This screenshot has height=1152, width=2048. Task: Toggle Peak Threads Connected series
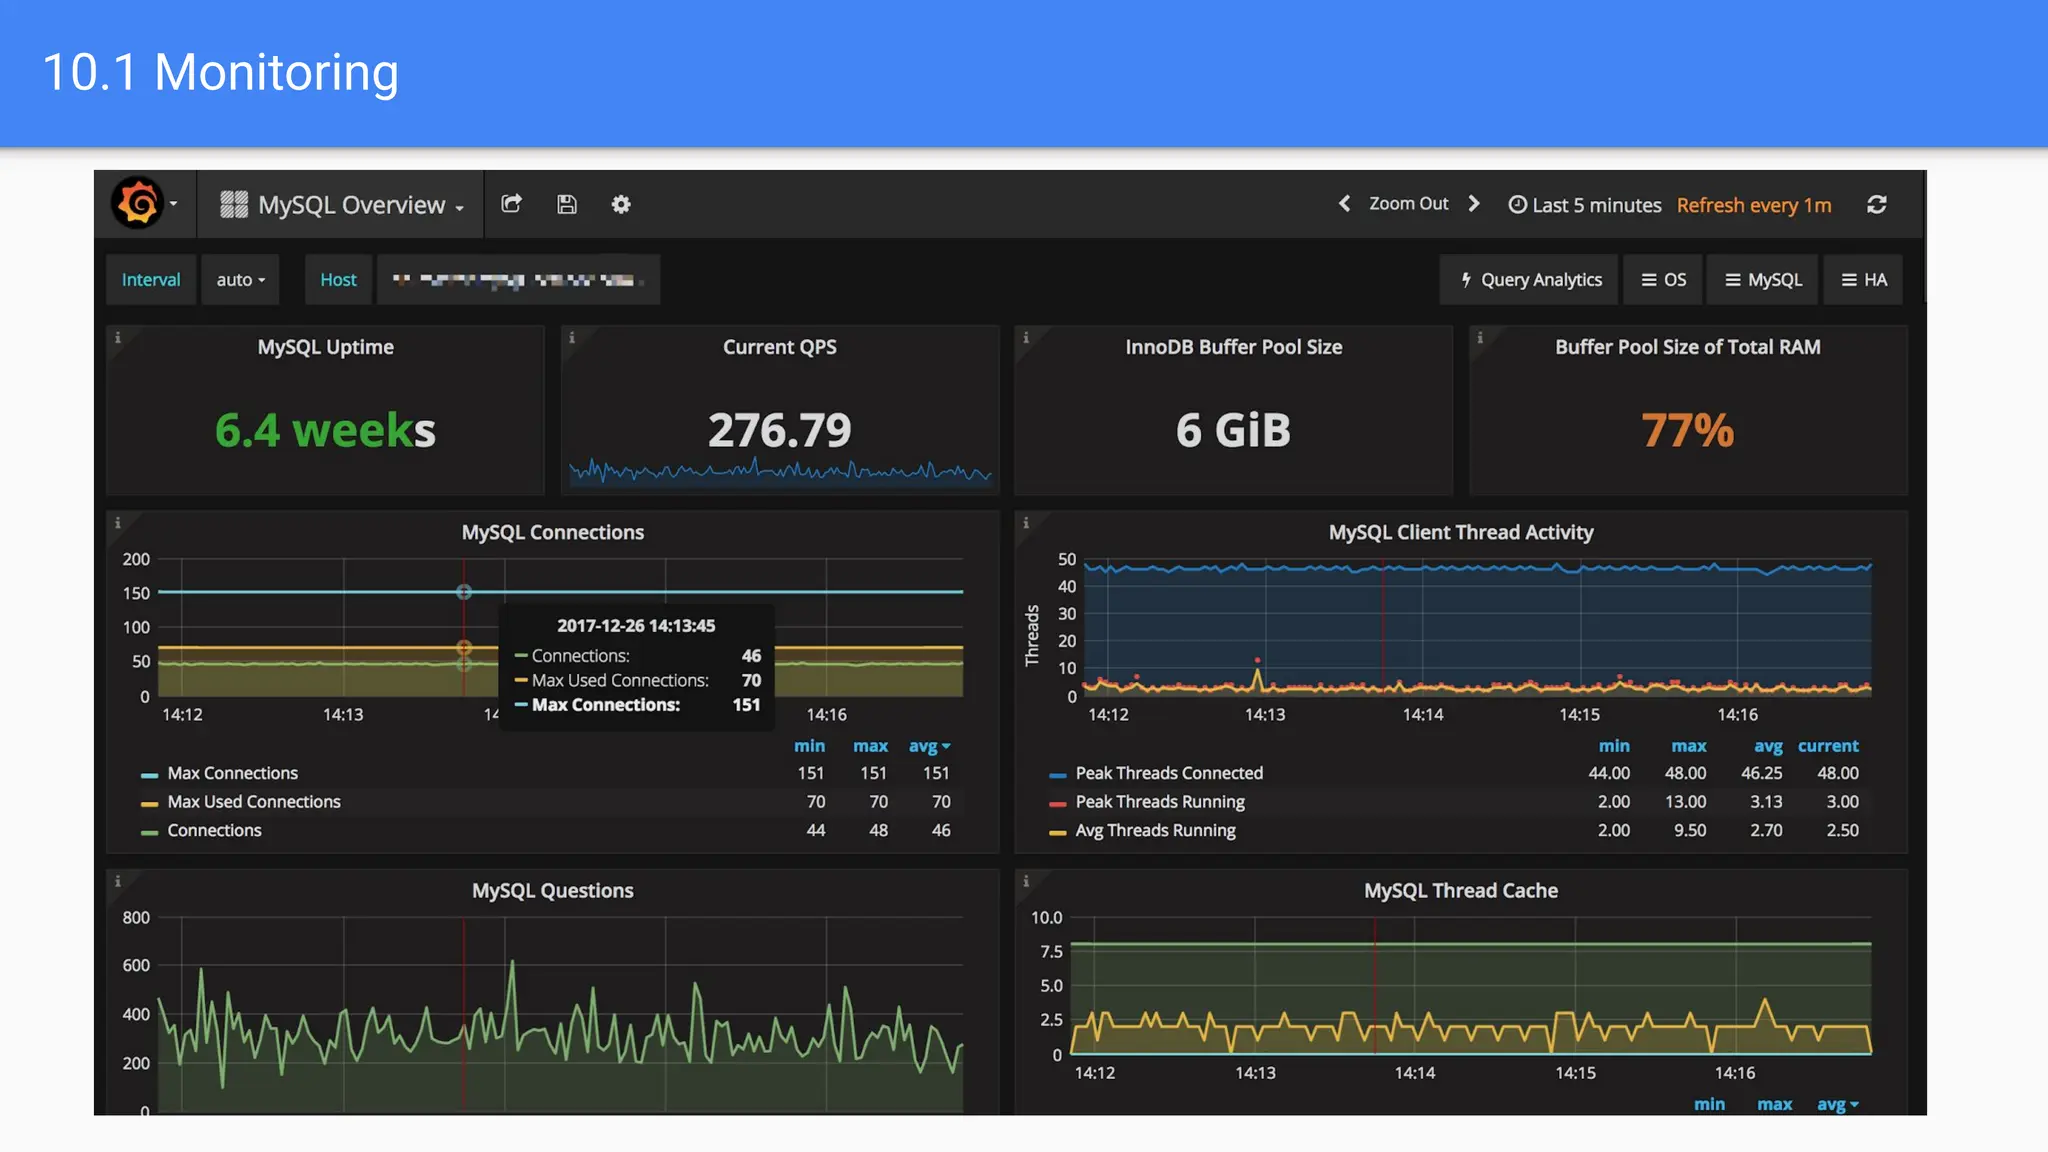click(x=1169, y=773)
